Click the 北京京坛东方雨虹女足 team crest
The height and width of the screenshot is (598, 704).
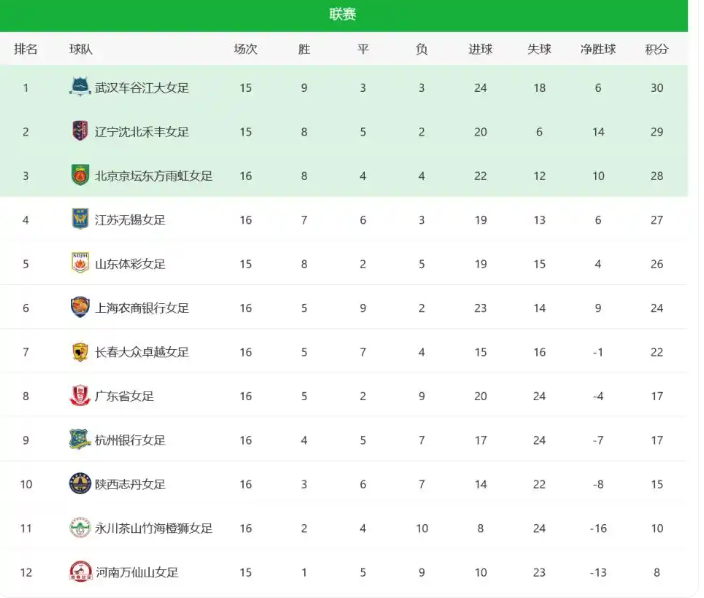79,175
